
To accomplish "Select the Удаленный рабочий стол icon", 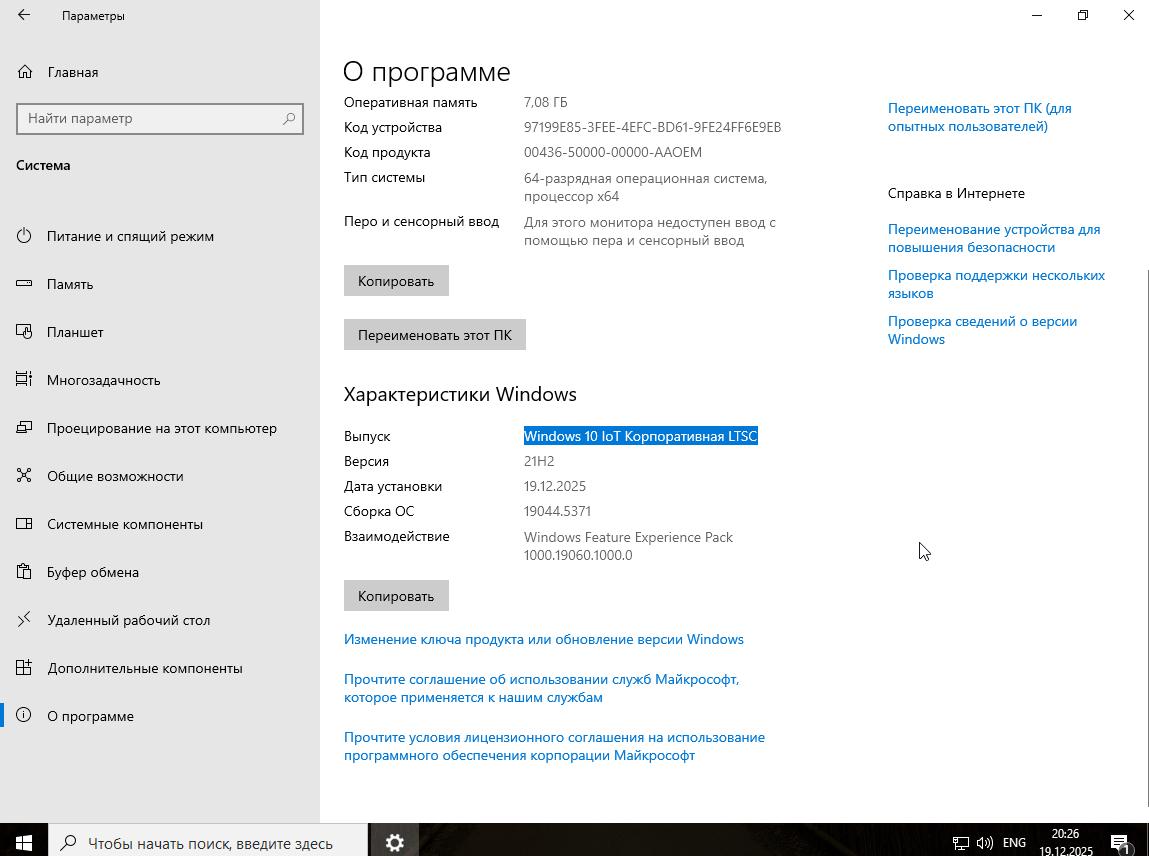I will [x=24, y=620].
